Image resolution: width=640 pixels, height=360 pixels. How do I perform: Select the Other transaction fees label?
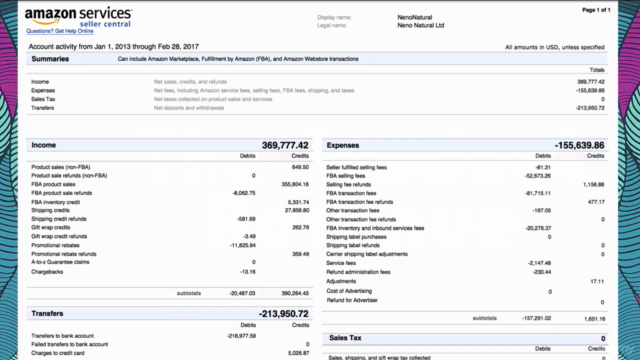pos(353,211)
